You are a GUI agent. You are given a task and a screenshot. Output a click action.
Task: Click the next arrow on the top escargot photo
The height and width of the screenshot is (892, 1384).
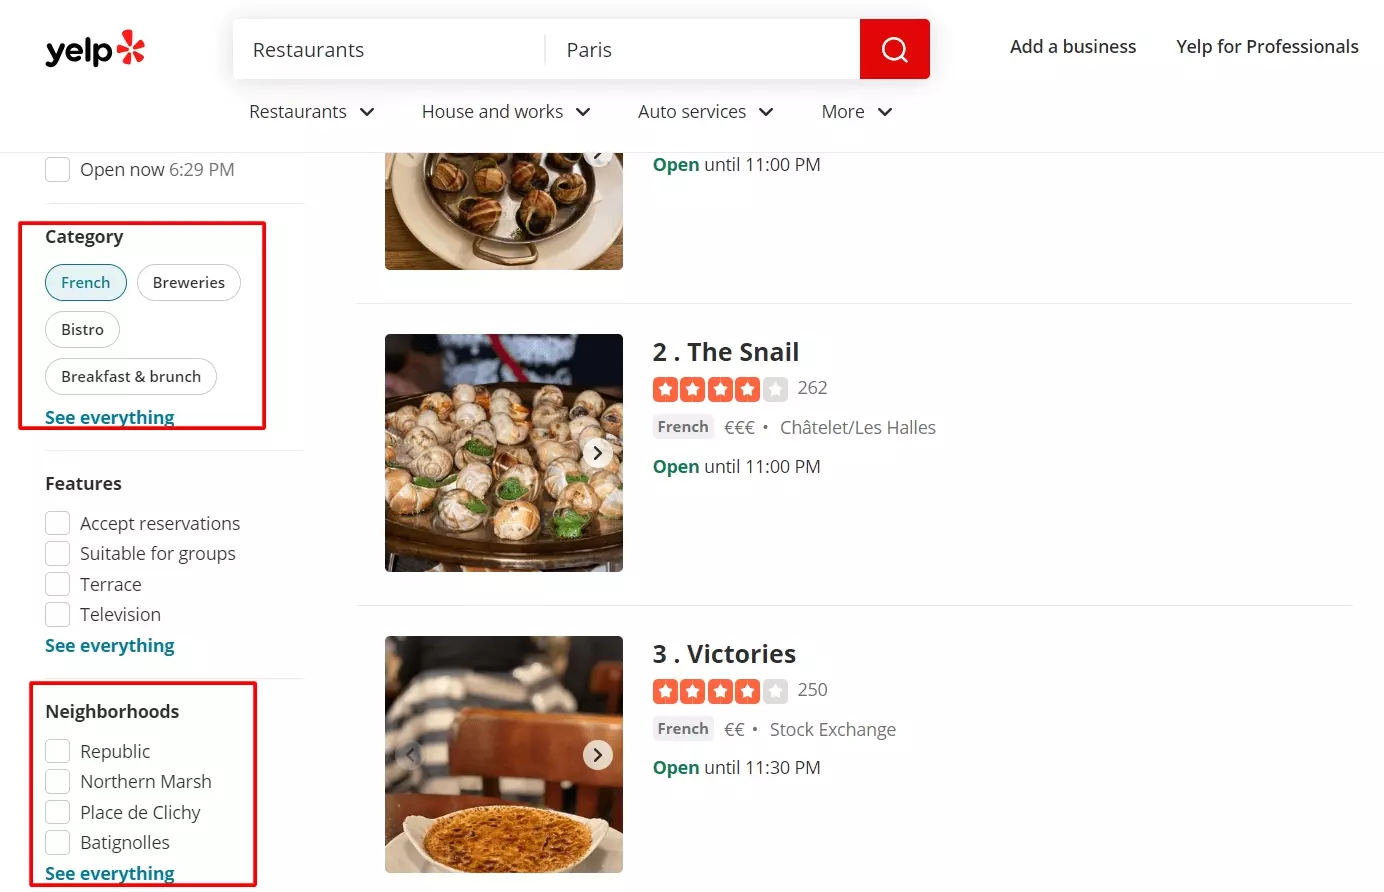[x=597, y=155]
